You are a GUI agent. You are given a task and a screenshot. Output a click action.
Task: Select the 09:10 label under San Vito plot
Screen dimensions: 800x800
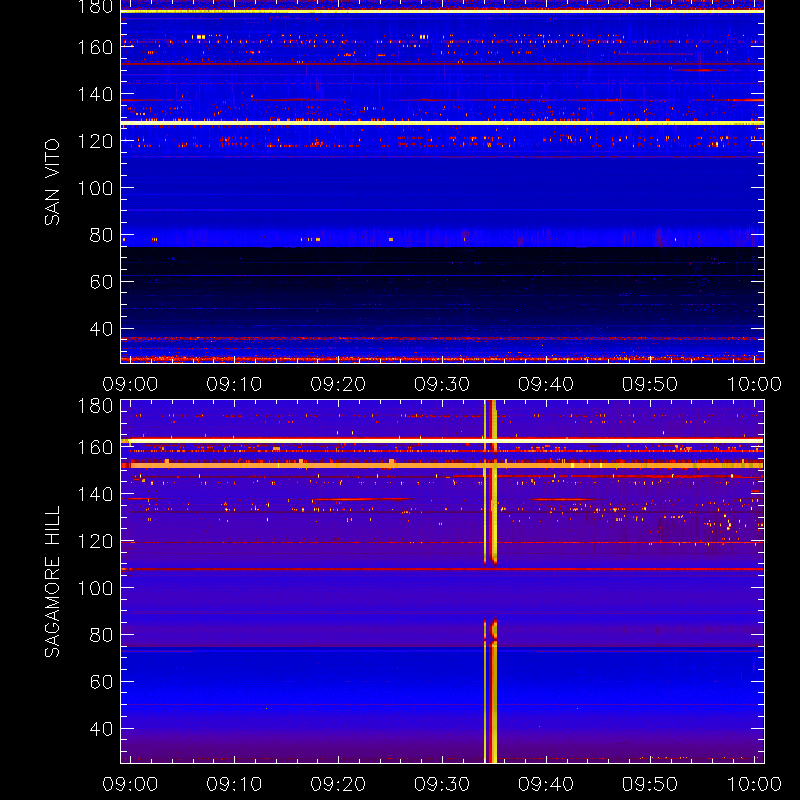[234, 384]
